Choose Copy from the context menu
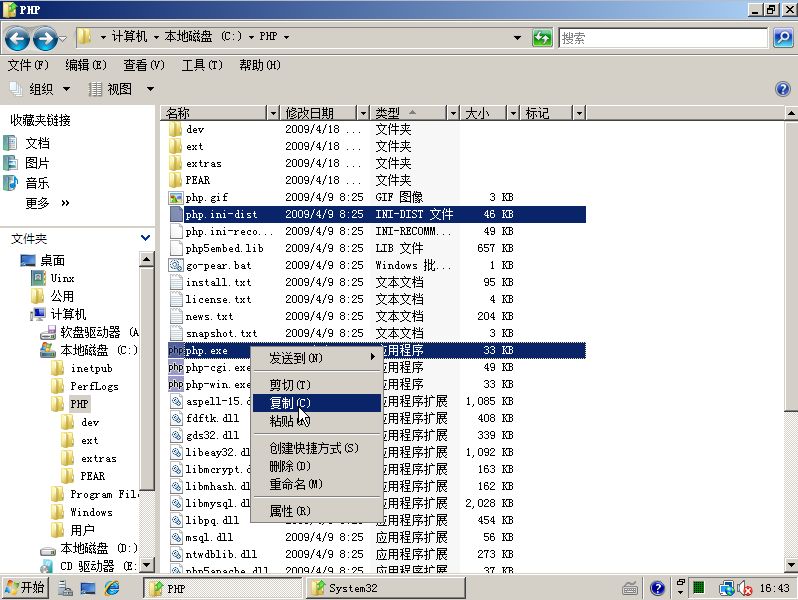 point(290,403)
